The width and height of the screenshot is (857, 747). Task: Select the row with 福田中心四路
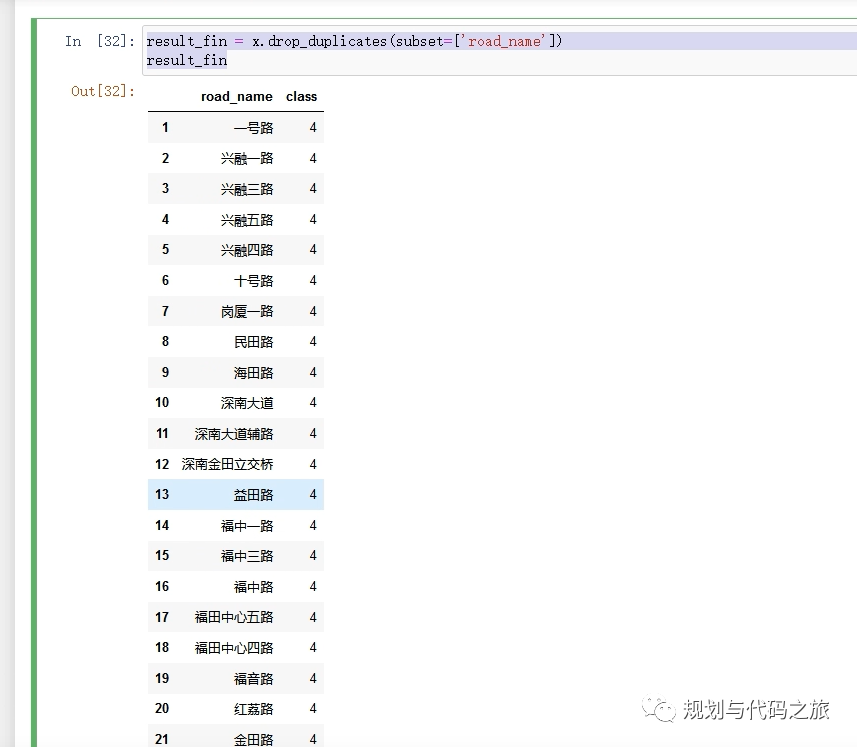(x=236, y=648)
